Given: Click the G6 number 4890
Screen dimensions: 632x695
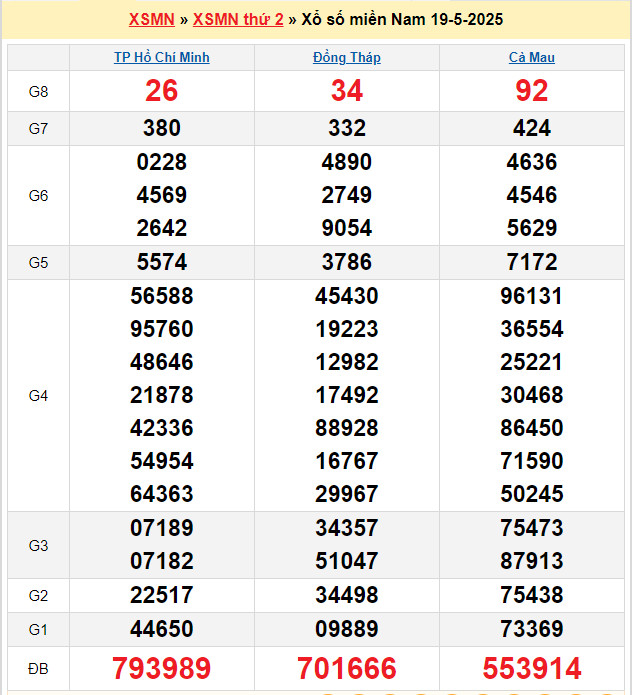Looking at the screenshot, I should coord(347,162).
